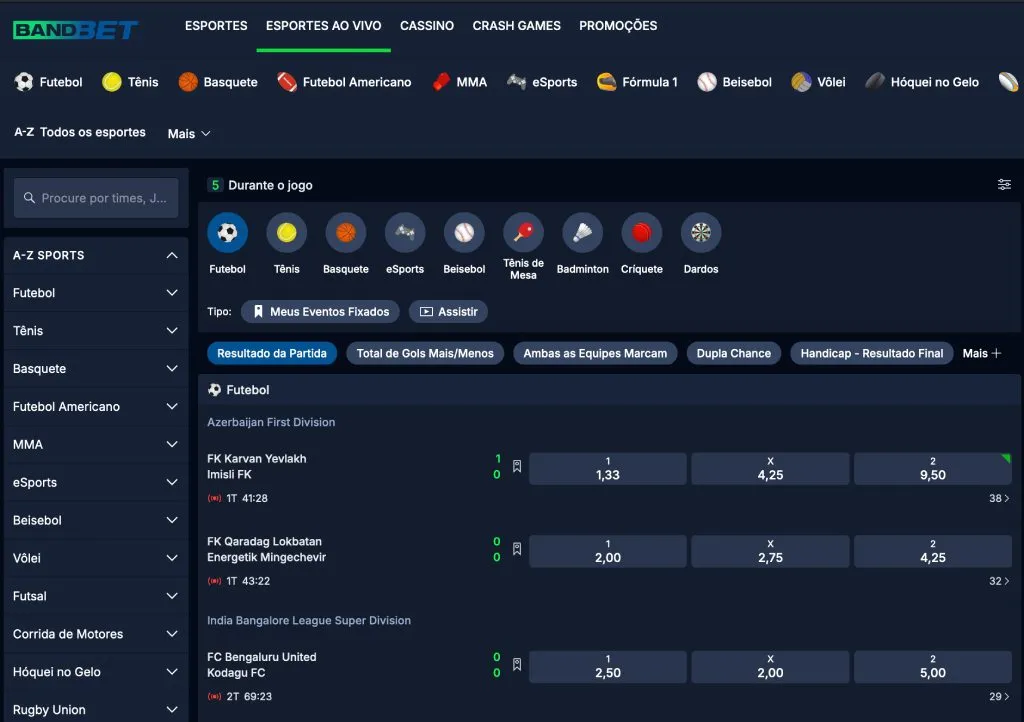
Task: Open 38 more markets for Karvan match
Action: click(999, 498)
